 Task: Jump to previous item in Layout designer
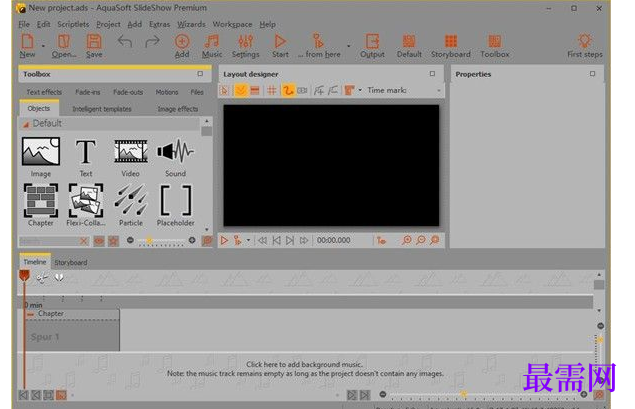[277, 241]
